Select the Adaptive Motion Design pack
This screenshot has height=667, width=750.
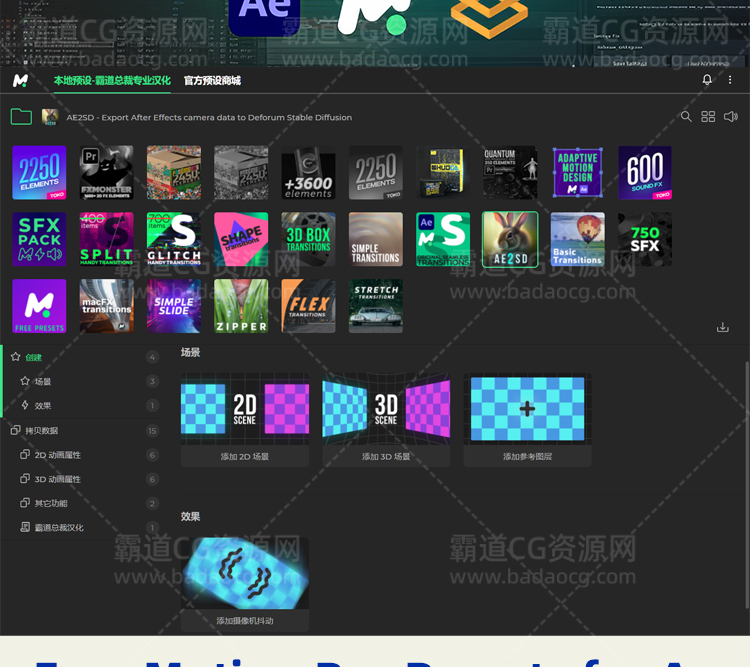tap(578, 173)
